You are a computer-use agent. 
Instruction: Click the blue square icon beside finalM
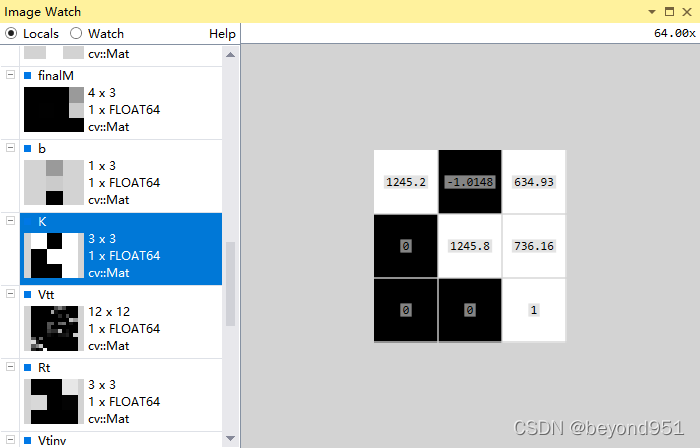point(28,75)
